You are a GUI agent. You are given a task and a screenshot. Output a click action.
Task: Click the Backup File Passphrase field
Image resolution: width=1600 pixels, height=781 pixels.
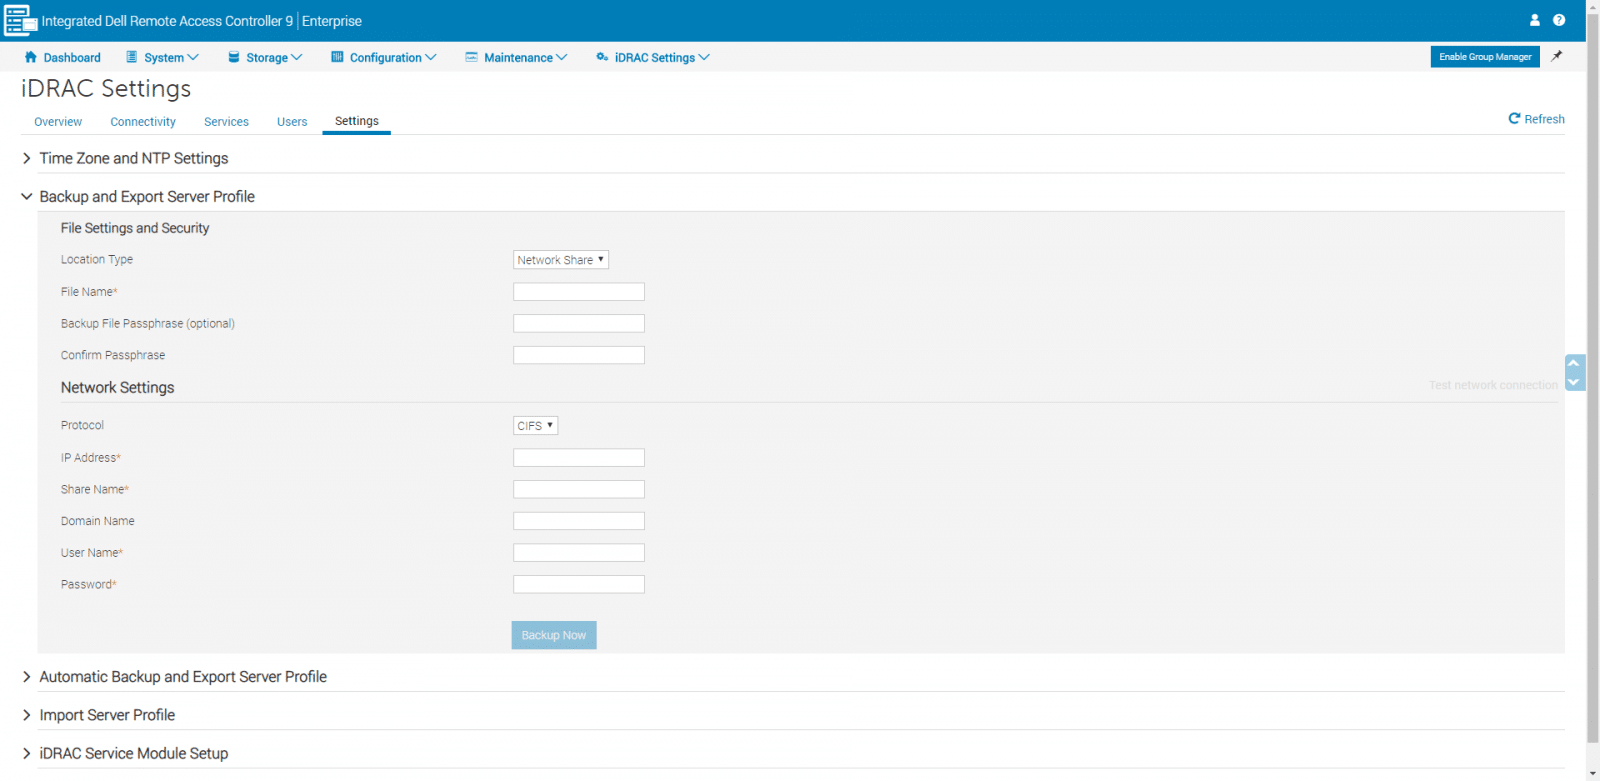579,324
